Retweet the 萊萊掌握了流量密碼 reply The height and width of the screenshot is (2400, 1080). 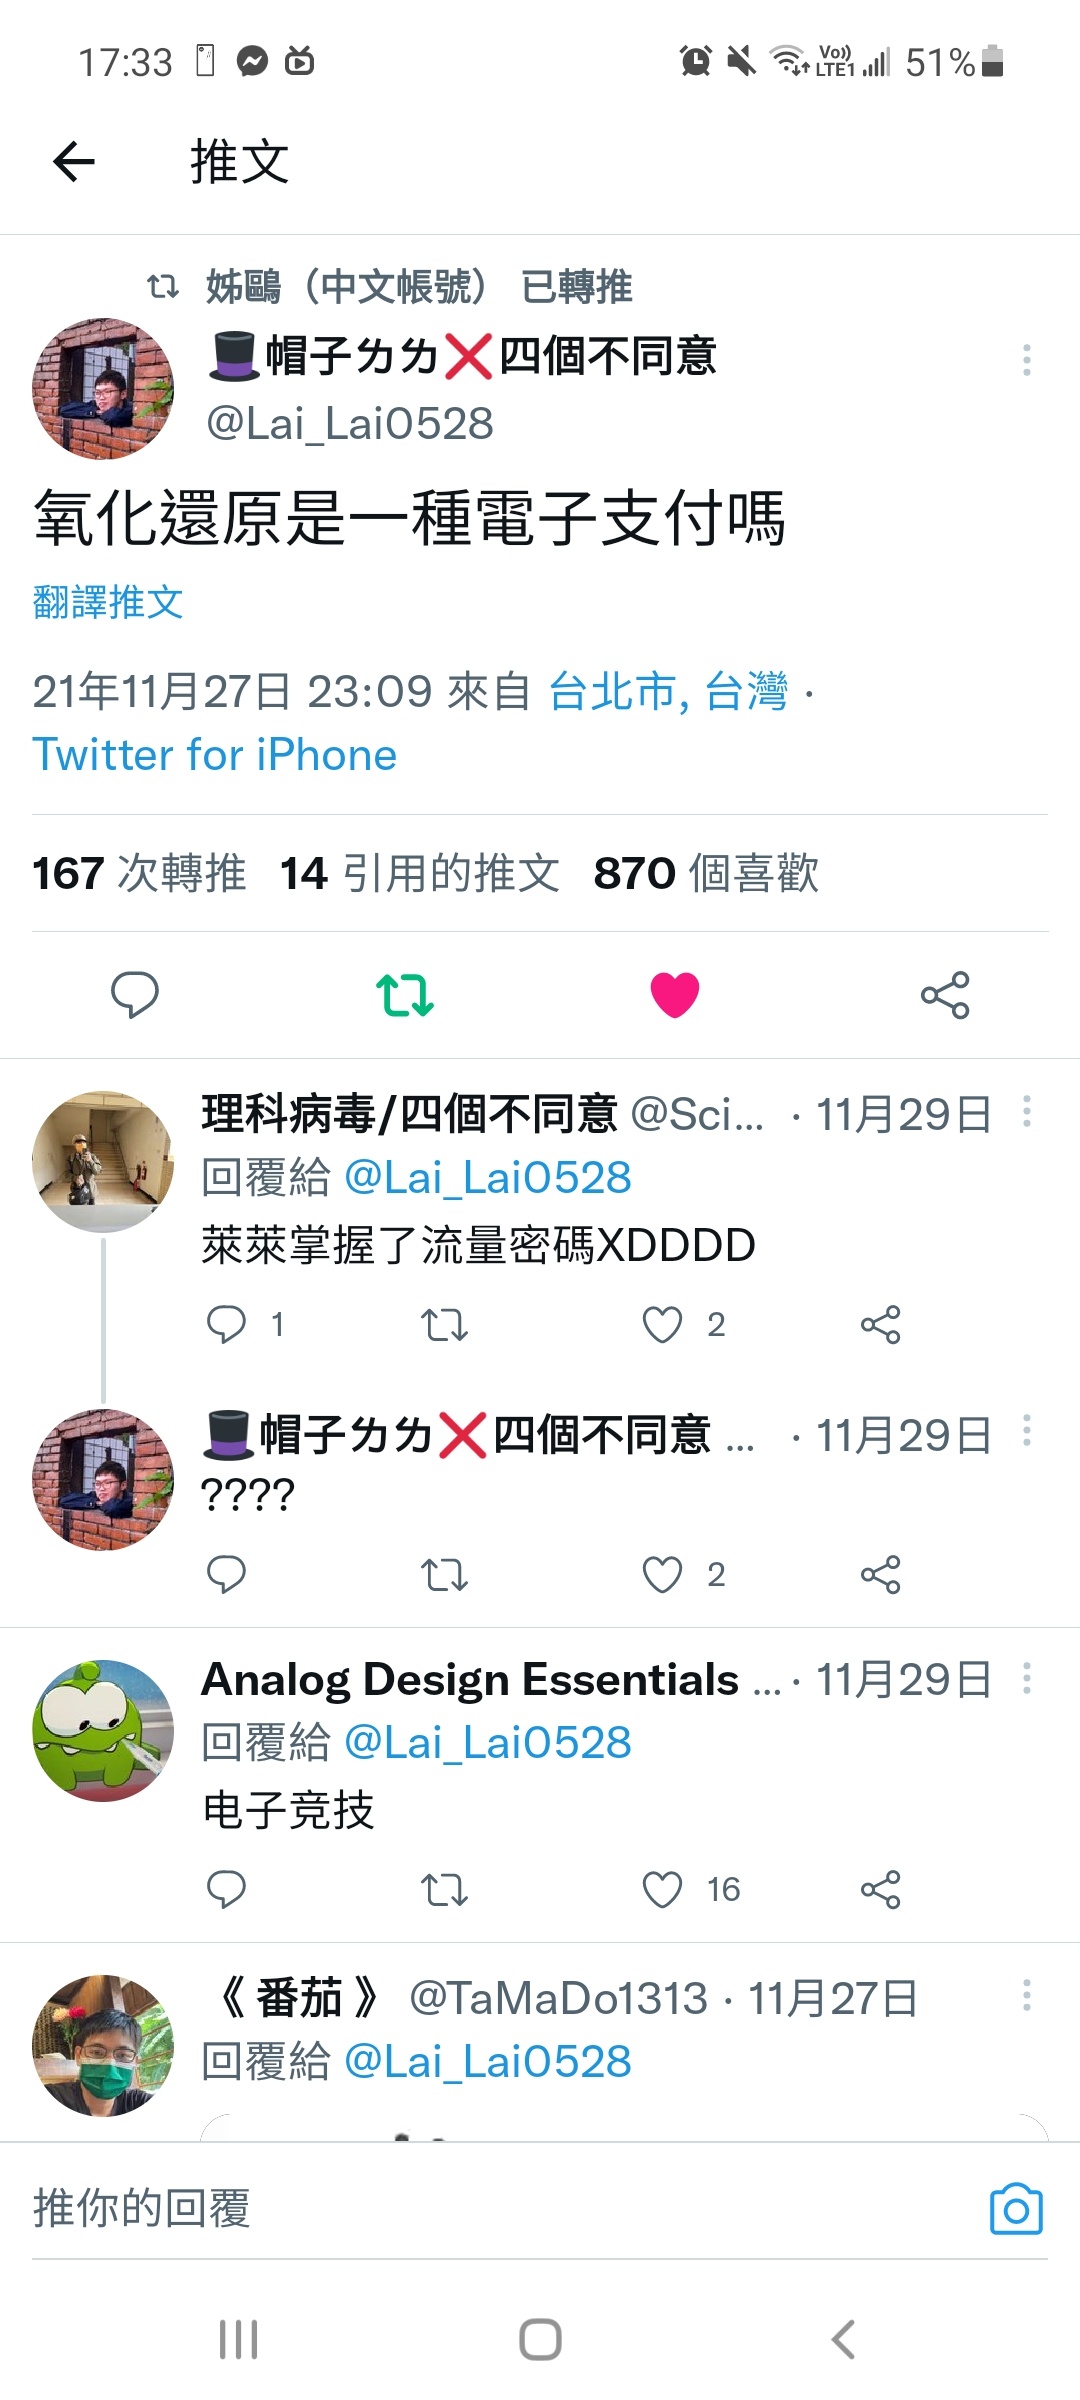tap(444, 1325)
